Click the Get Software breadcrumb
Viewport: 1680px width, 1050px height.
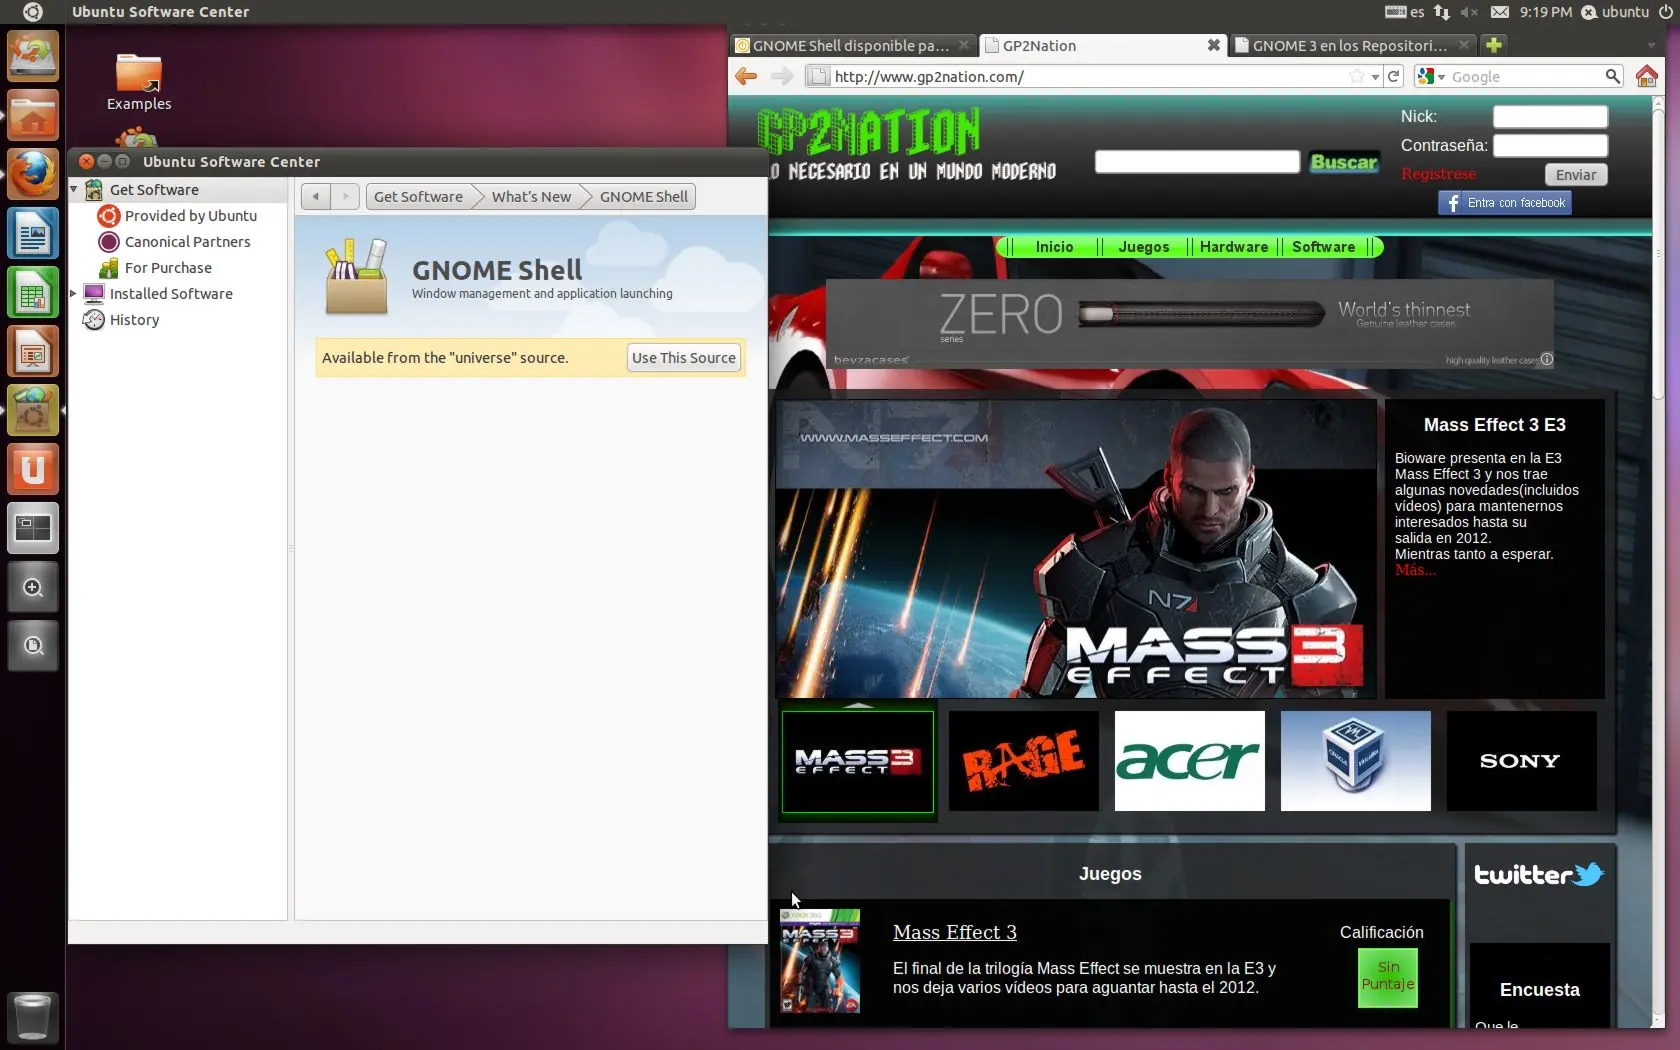click(418, 197)
